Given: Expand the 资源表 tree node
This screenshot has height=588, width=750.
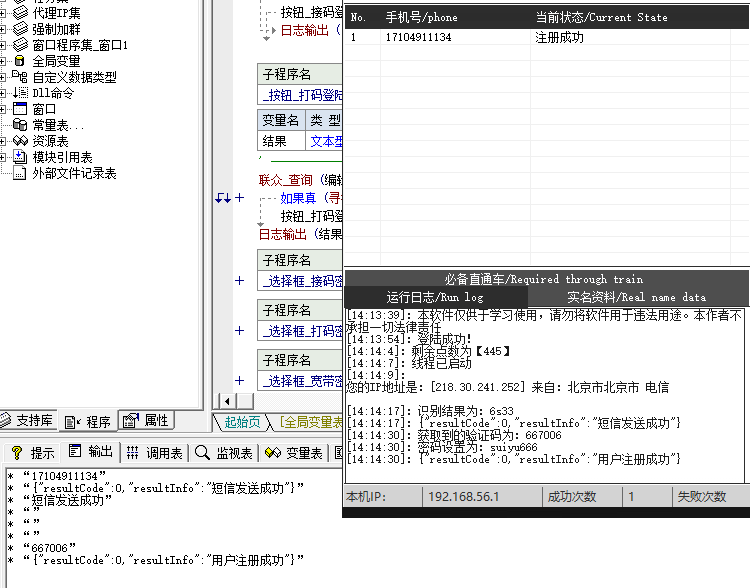Looking at the screenshot, I should point(2,141).
